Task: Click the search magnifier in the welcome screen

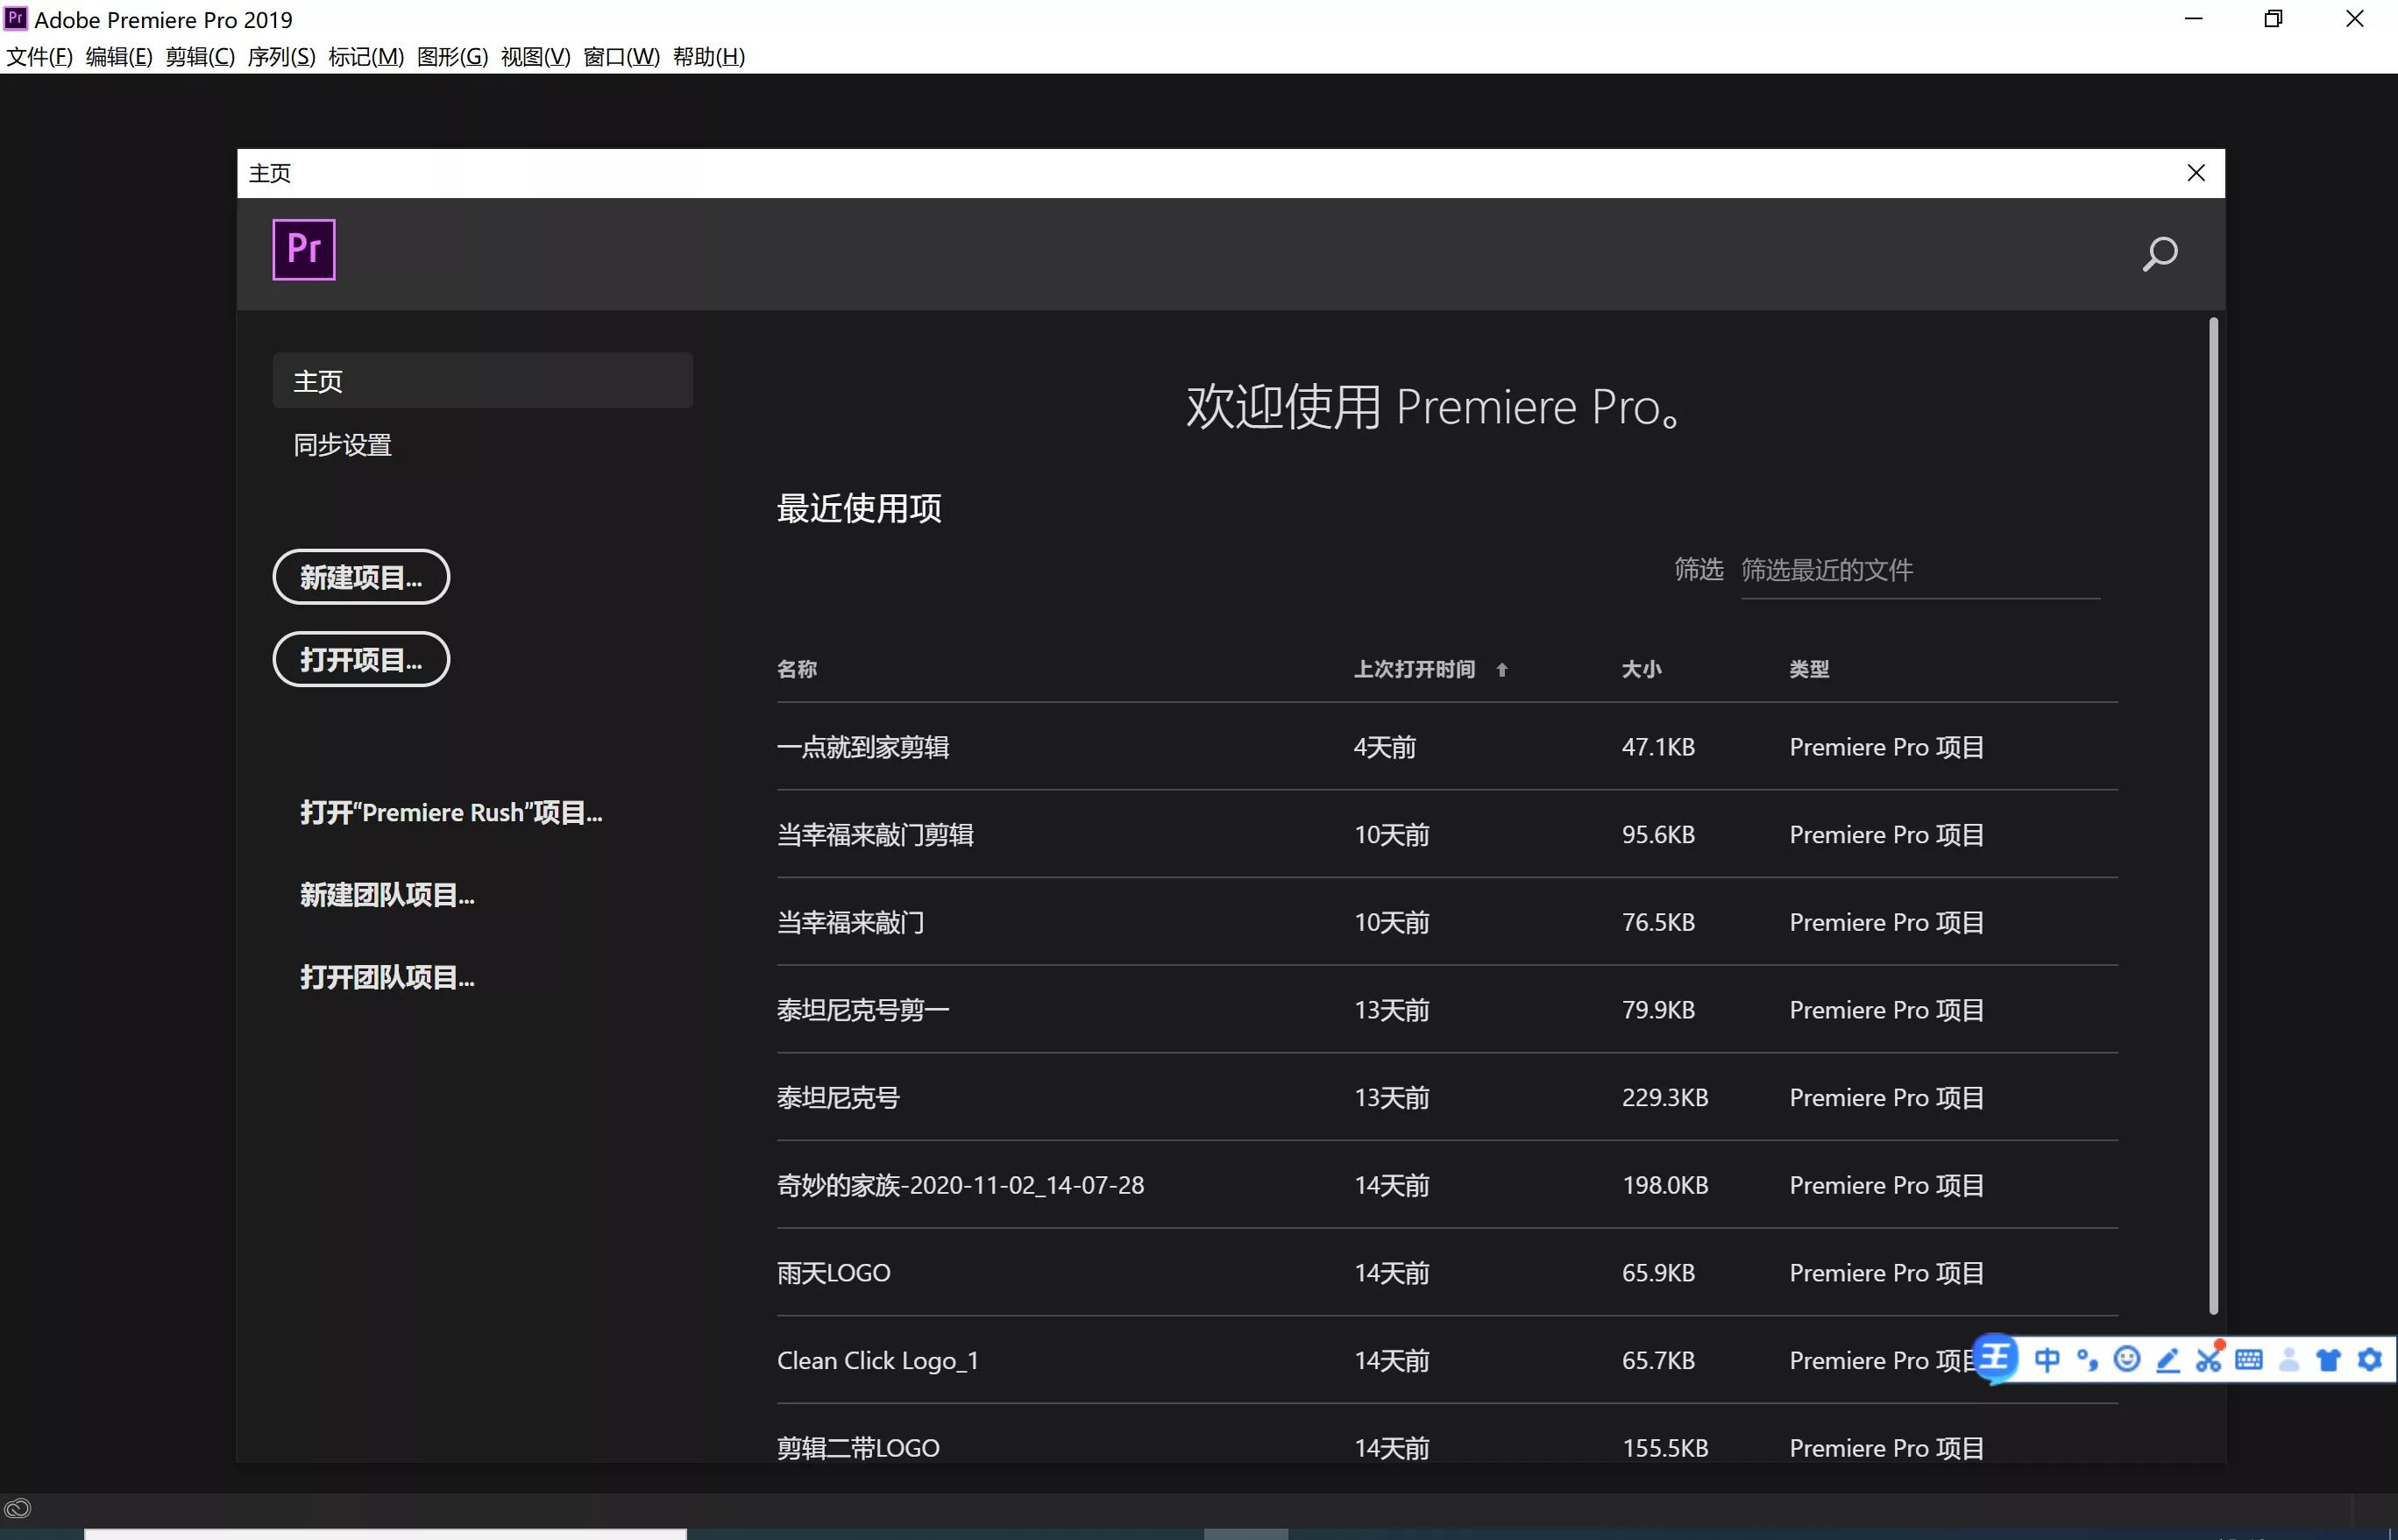Action: [2159, 254]
